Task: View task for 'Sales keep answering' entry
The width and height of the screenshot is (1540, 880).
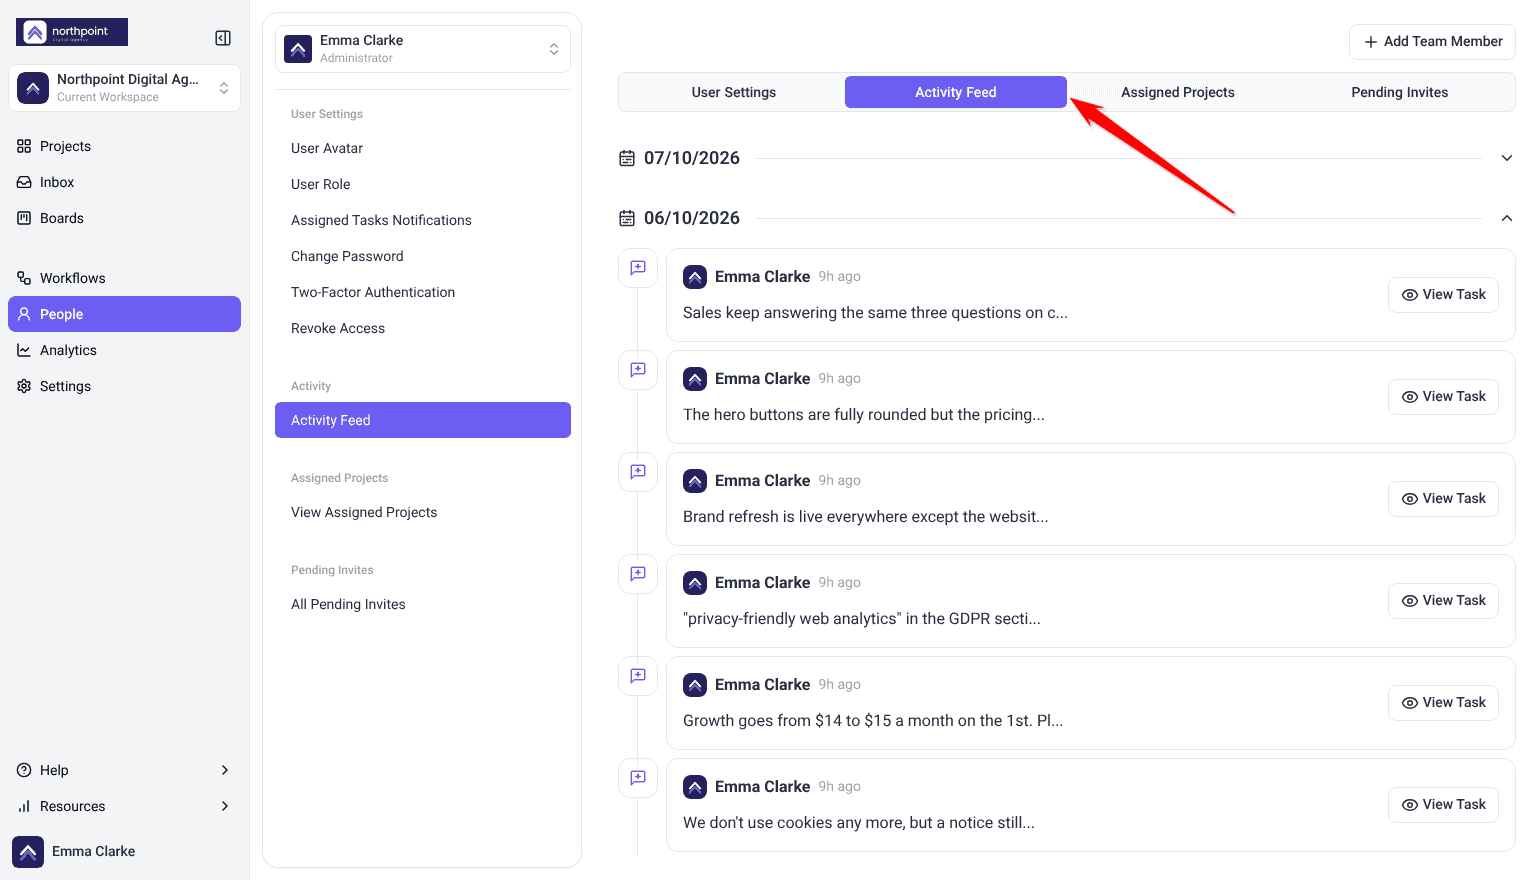Action: coord(1443,295)
